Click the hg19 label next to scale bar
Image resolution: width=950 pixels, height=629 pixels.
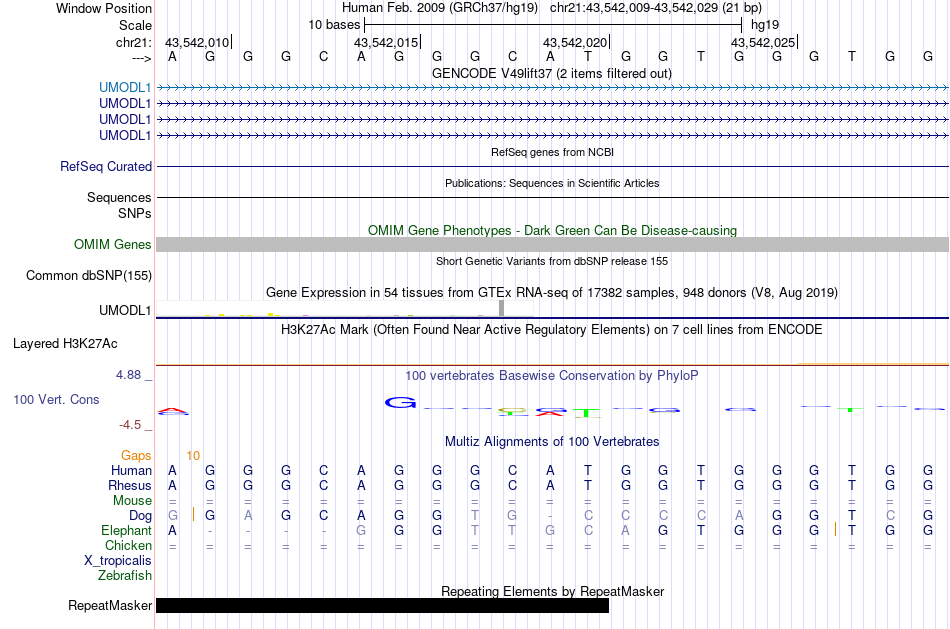point(765,25)
